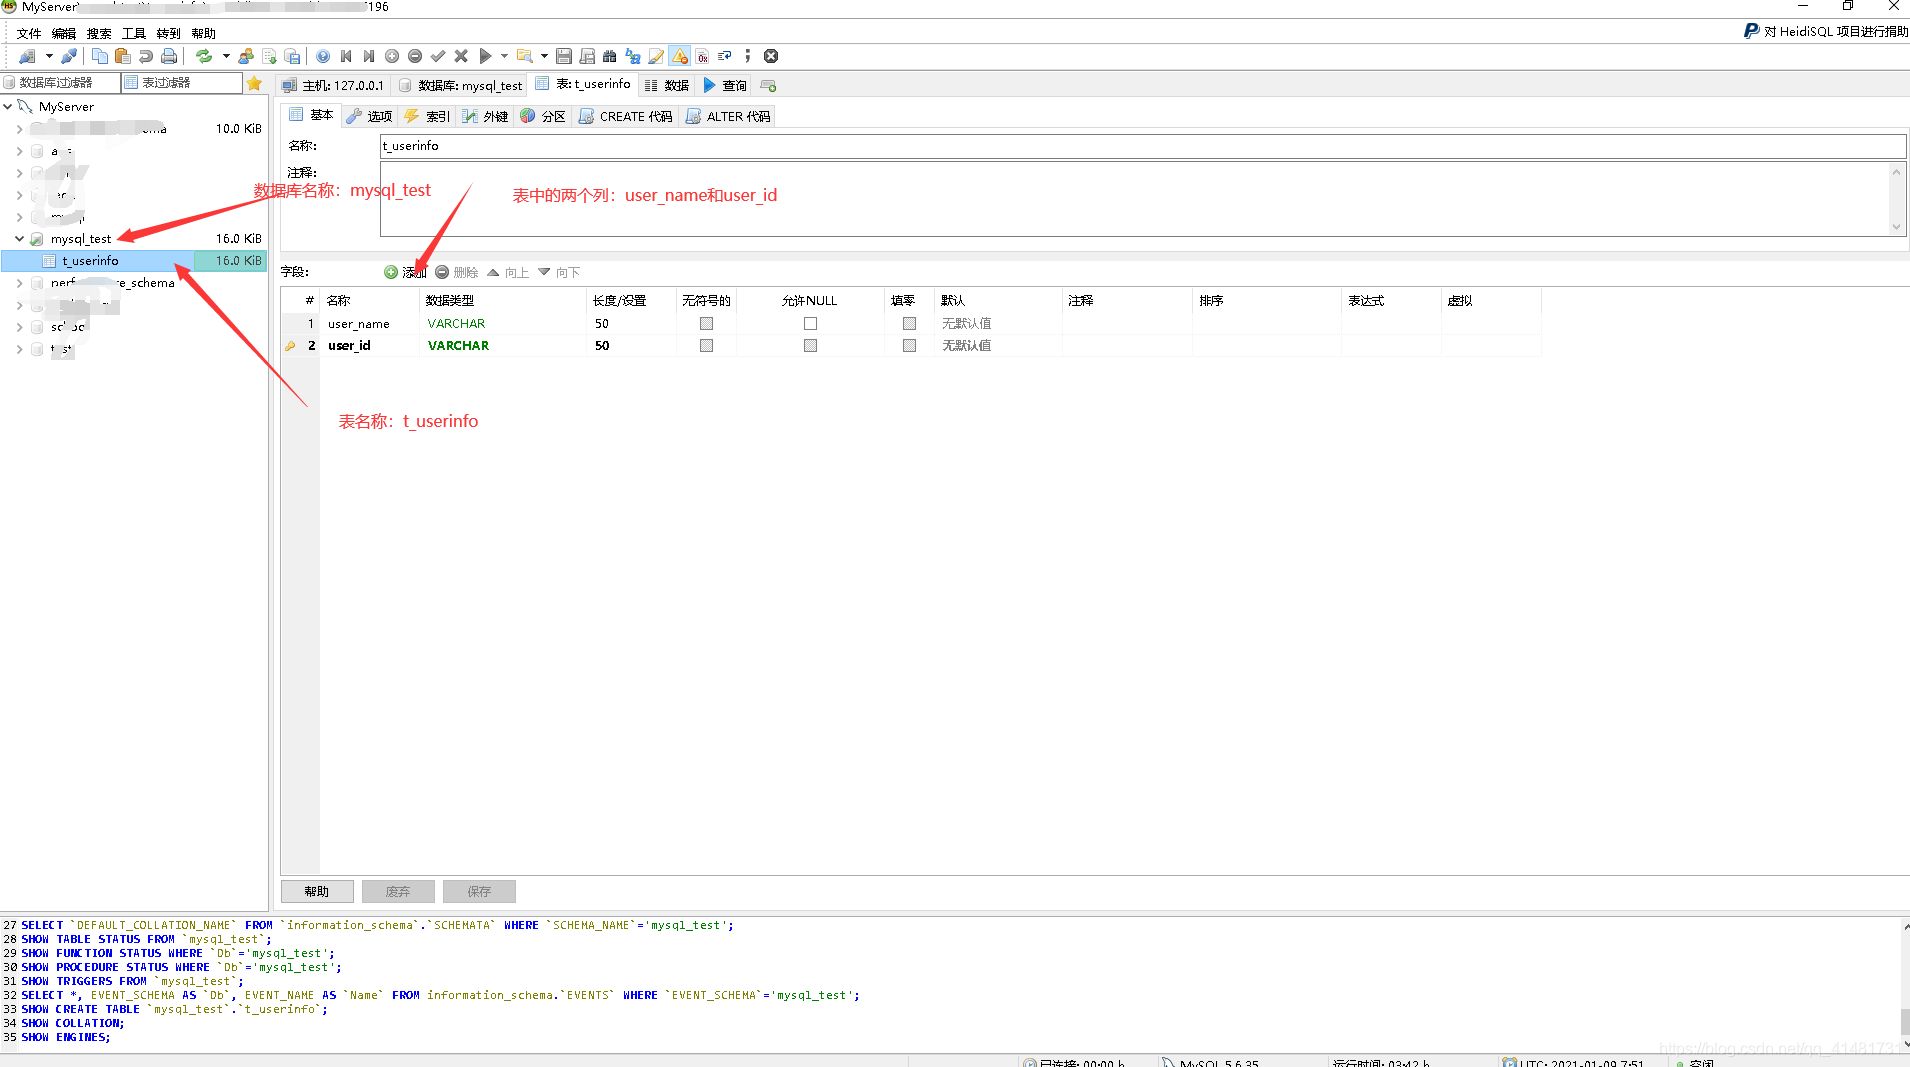Click the insert row plus icon in toolbar
1910x1067 pixels.
tap(392, 56)
